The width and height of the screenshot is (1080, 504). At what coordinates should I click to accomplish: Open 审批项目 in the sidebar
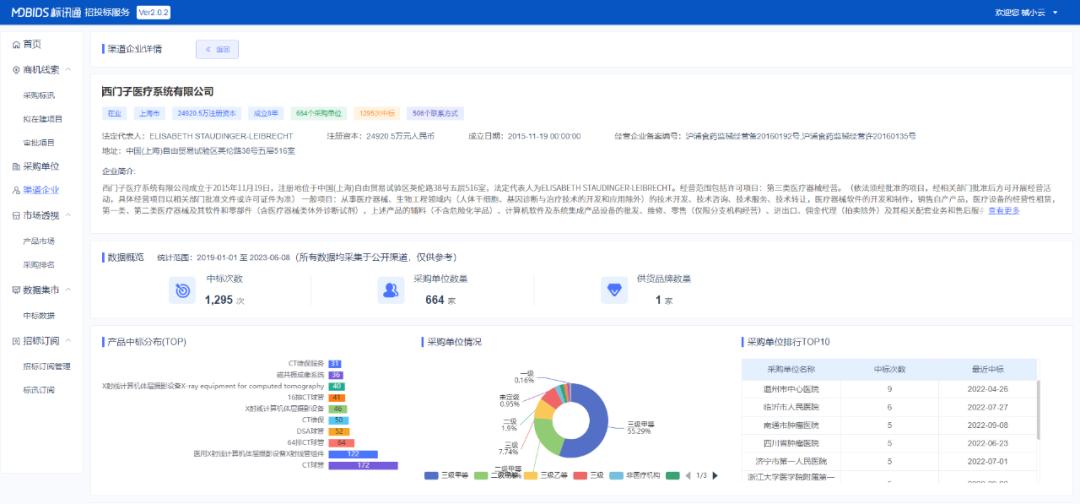pos(39,143)
